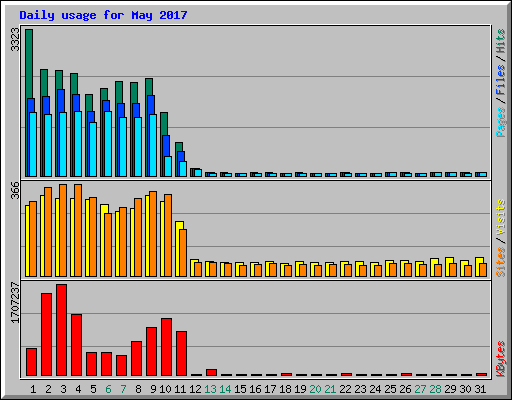Viewport: 512px width, 400px height.
Task: Select day label 25 on the x-axis
Action: point(390,389)
